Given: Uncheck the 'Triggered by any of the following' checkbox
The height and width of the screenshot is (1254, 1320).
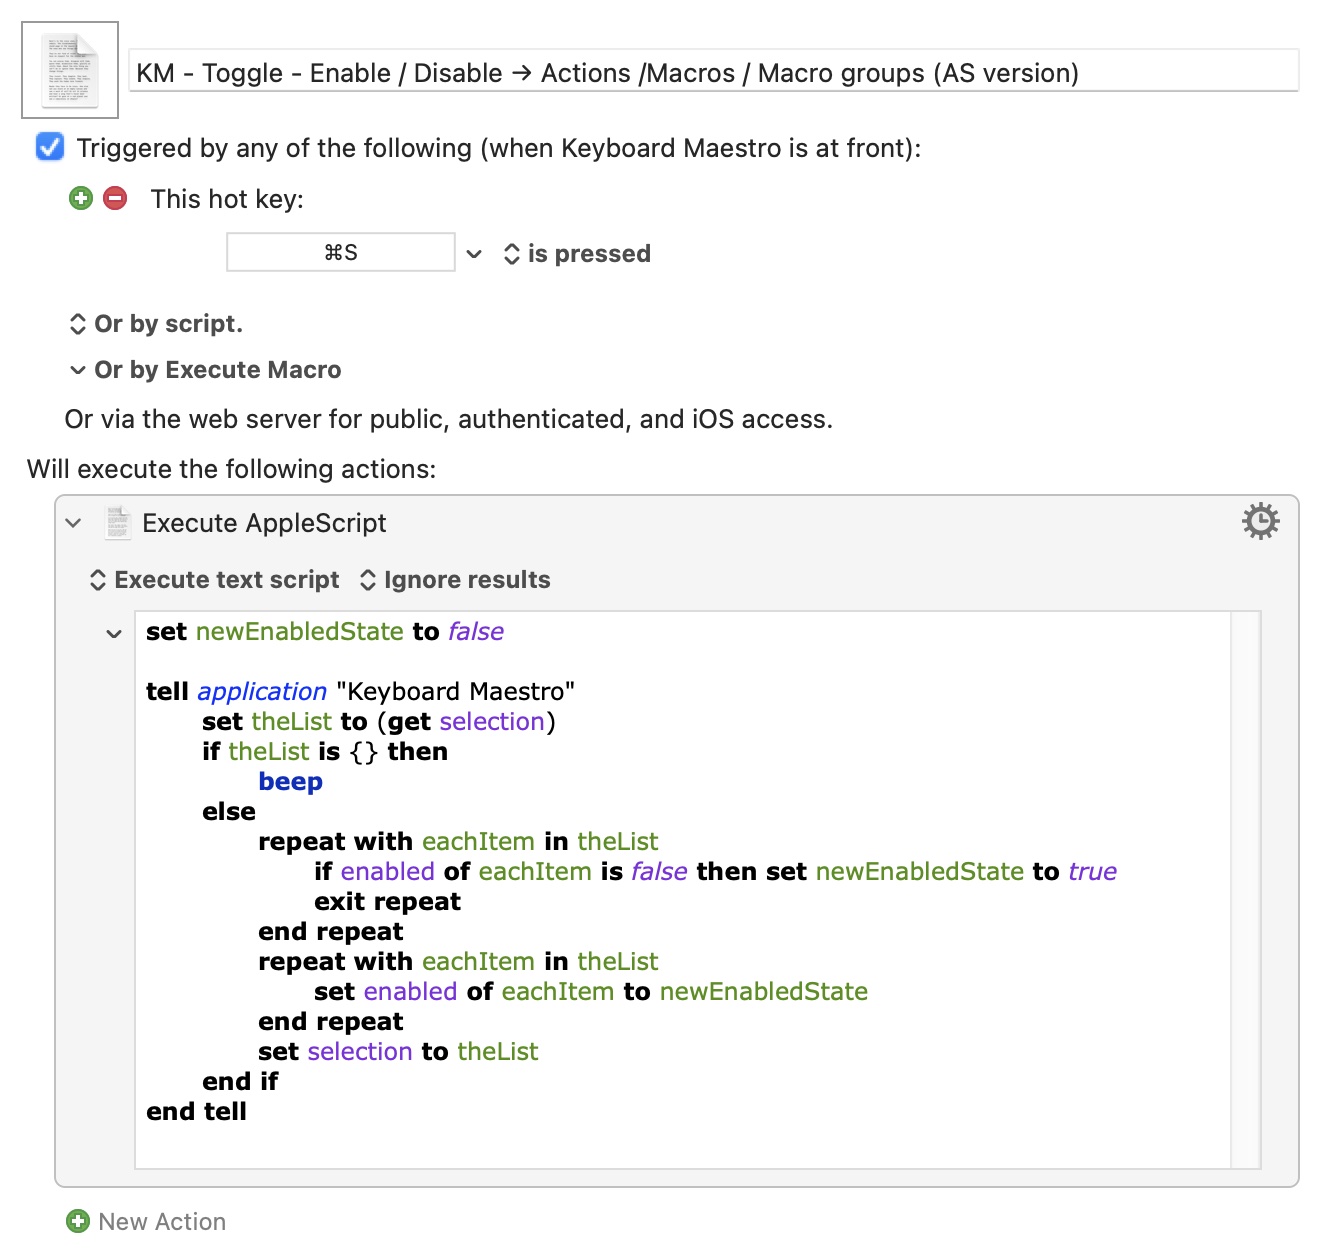Looking at the screenshot, I should click(x=50, y=147).
